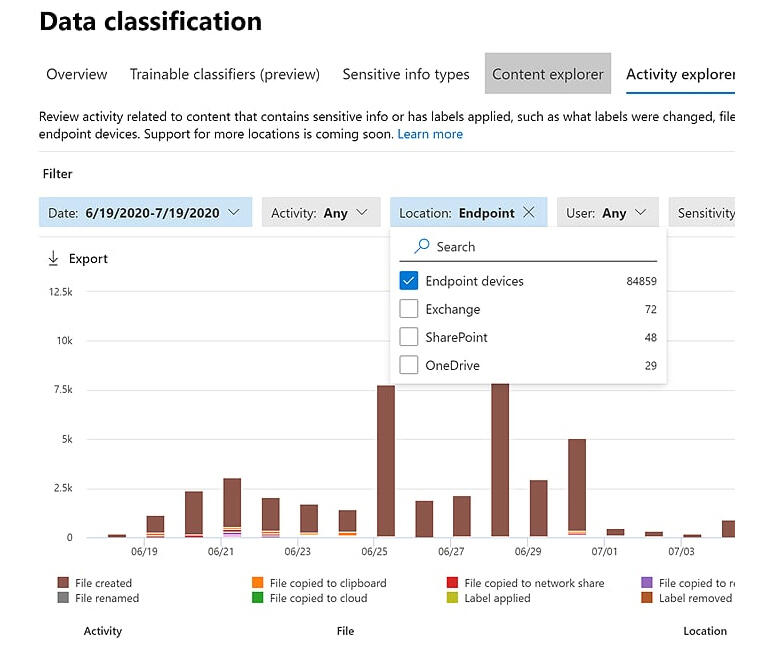Clear the Location Endpoint filter with the X
Screen dimensions: 770x650
click(529, 213)
